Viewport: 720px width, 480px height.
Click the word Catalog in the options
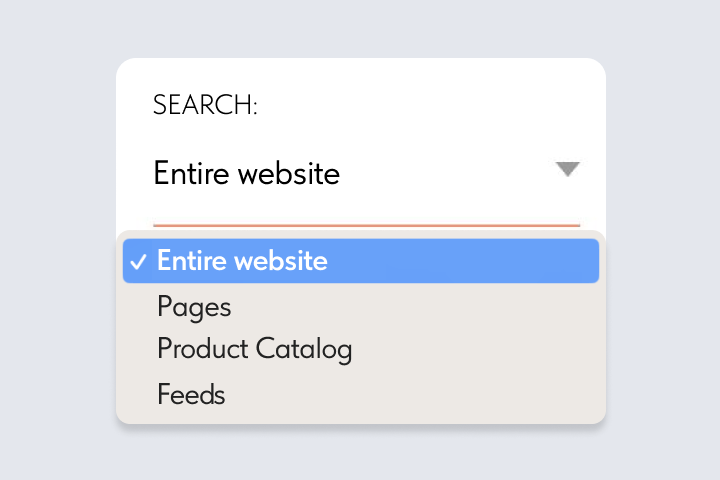[304, 349]
